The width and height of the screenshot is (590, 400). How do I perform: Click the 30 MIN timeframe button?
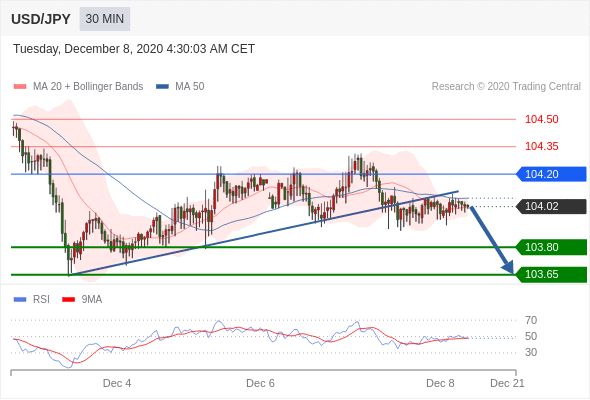[x=105, y=19]
